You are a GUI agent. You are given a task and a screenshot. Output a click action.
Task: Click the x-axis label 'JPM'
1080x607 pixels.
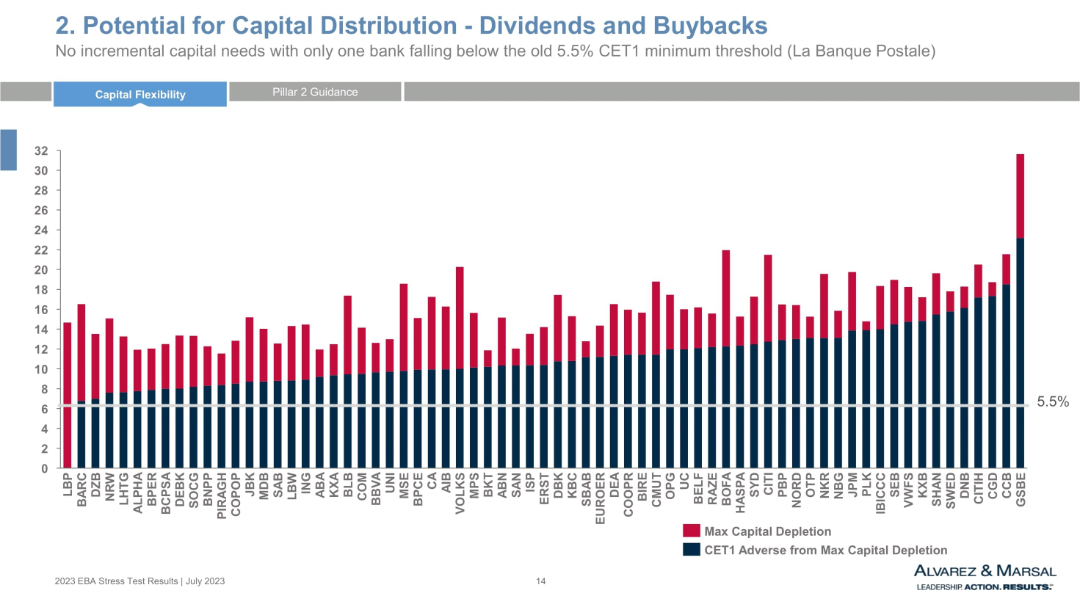pos(852,485)
